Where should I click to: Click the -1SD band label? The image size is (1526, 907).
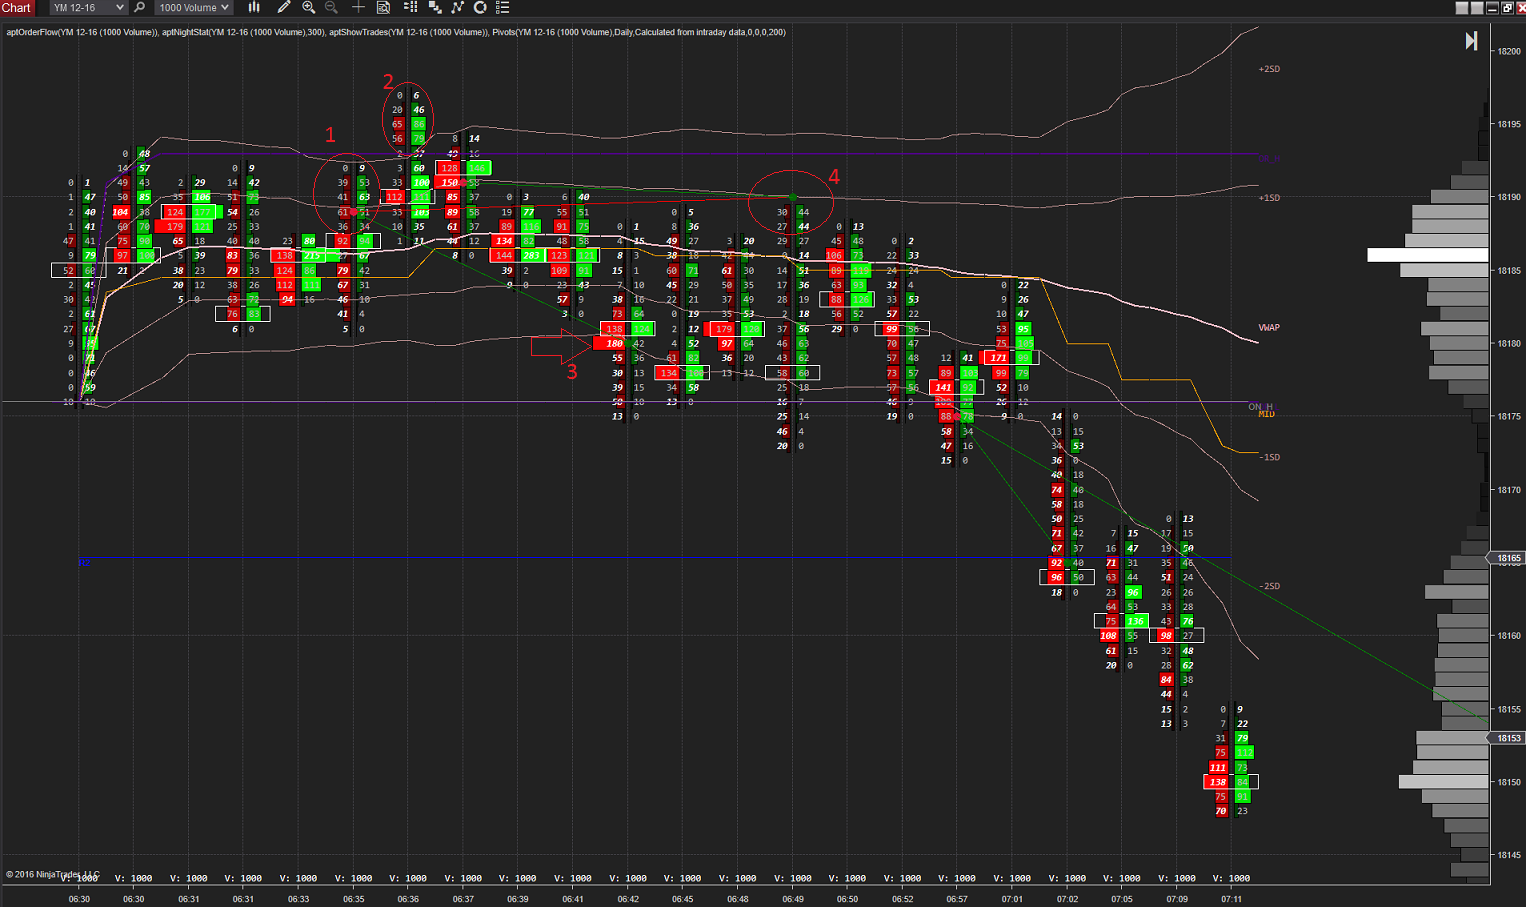[x=1269, y=457]
